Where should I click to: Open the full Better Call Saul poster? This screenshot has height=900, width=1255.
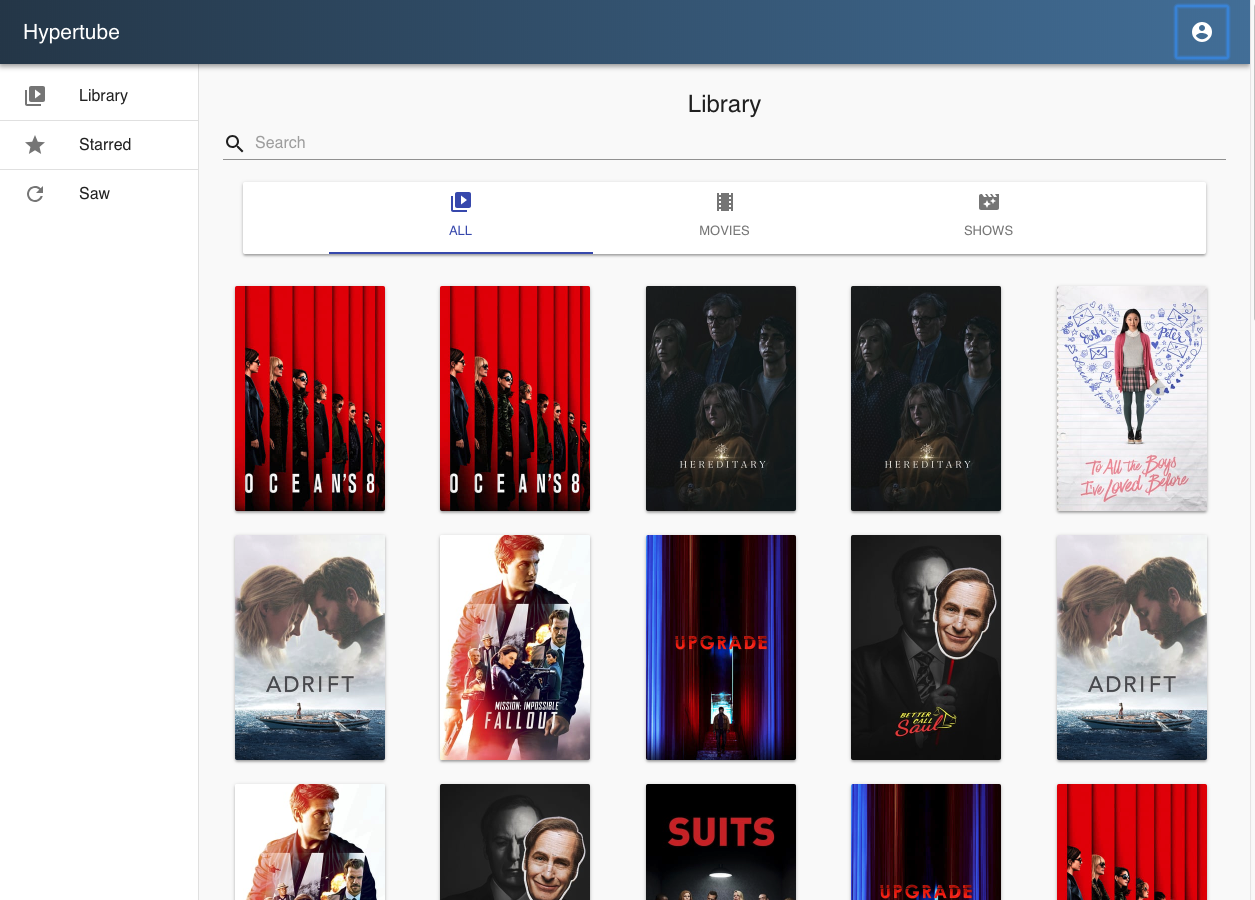point(926,647)
